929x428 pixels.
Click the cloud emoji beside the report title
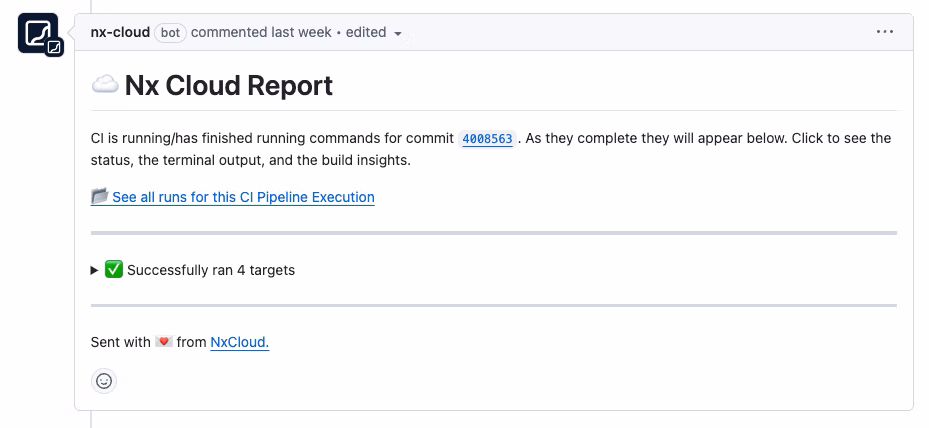tap(105, 85)
